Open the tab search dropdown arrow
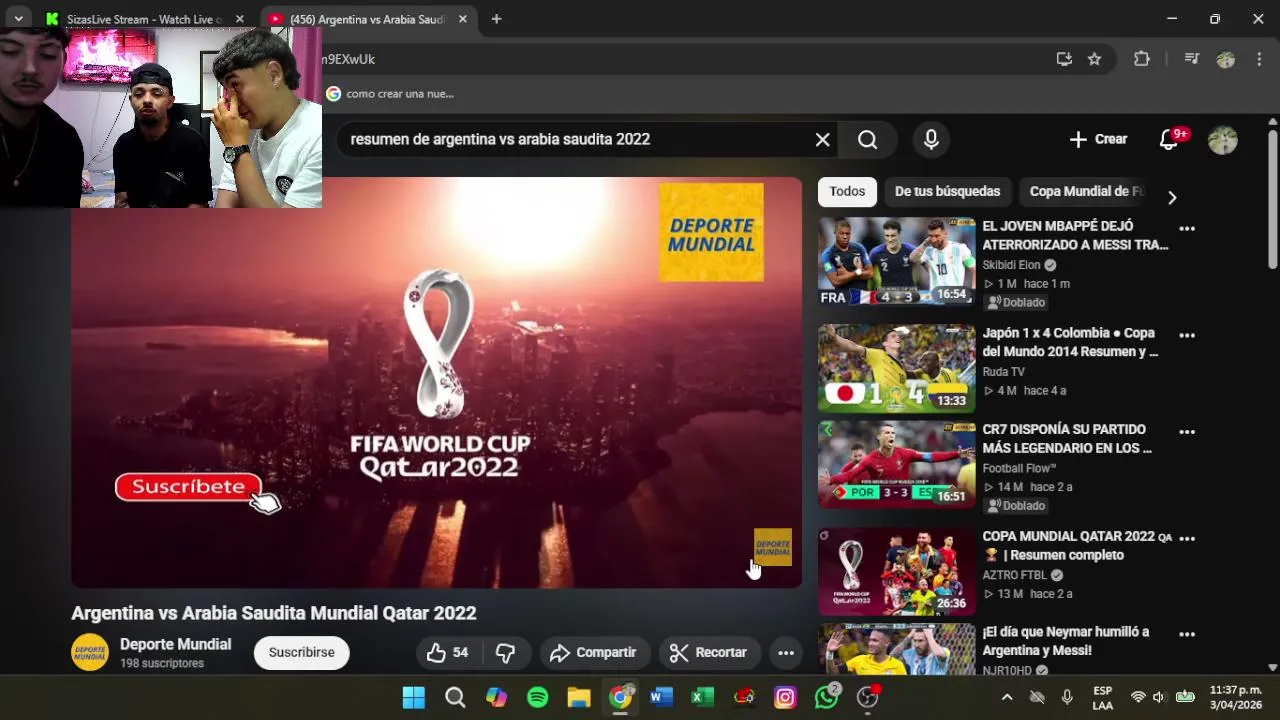 coord(18,19)
